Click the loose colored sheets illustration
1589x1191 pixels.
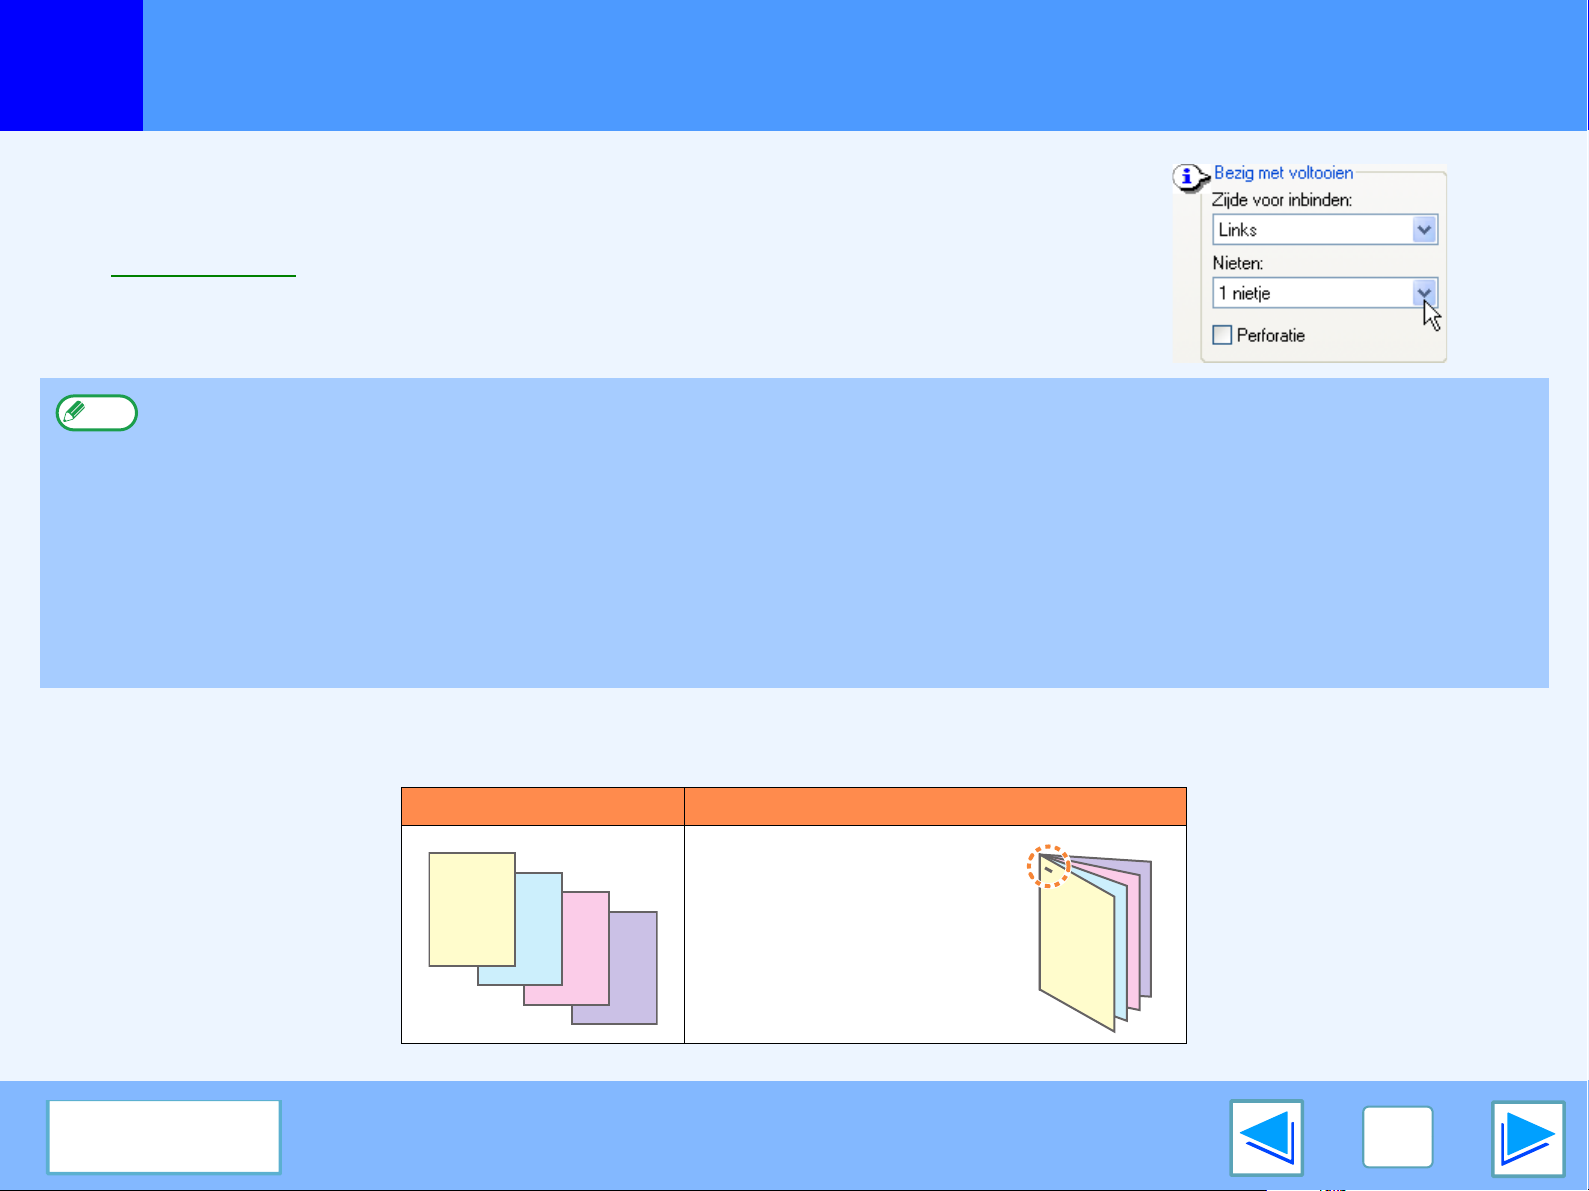[x=543, y=937]
